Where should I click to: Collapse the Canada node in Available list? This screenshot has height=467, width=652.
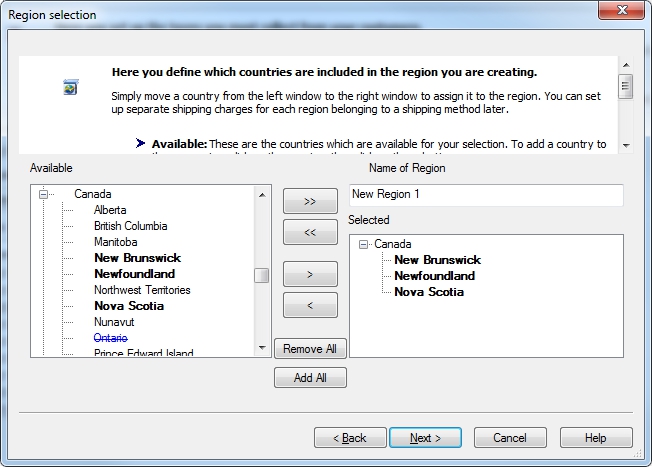[x=44, y=194]
